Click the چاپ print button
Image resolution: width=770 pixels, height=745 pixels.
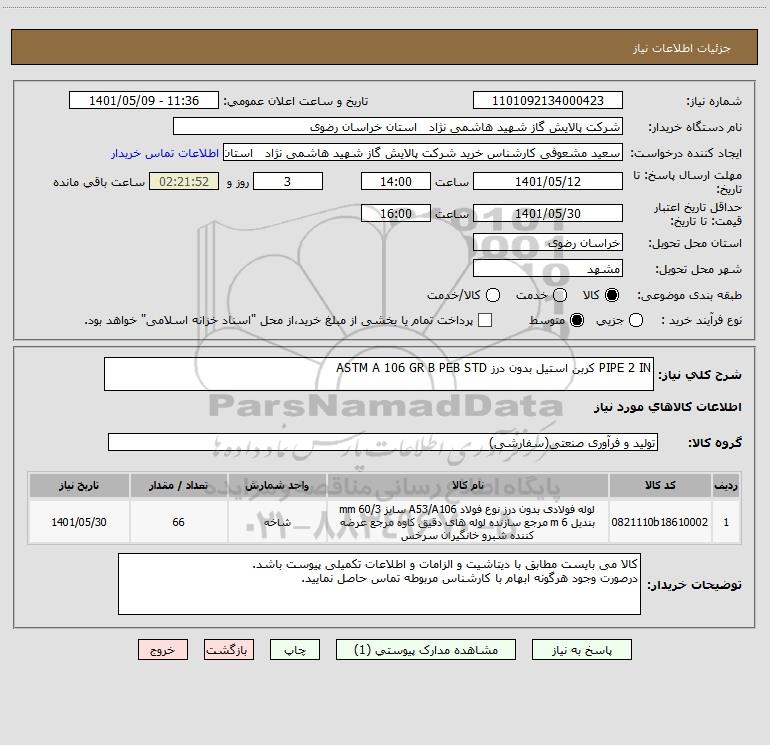tap(295, 650)
